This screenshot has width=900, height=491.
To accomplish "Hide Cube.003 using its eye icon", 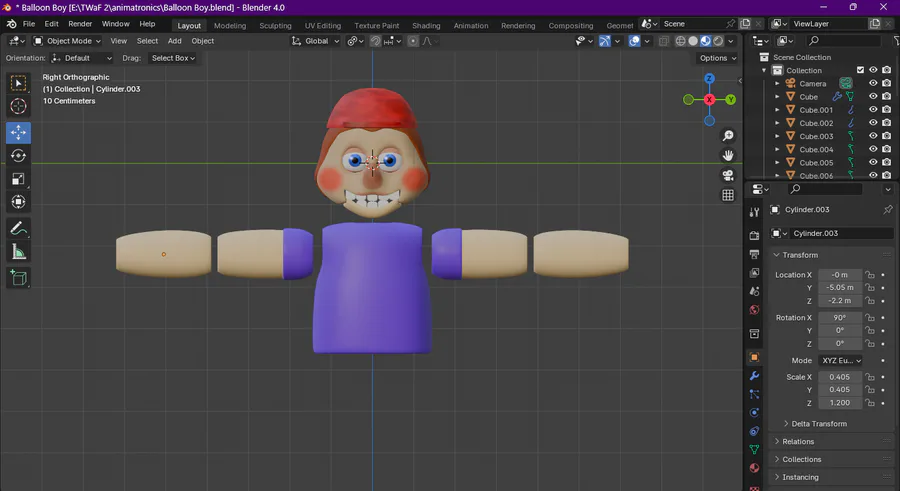I will tap(872, 136).
